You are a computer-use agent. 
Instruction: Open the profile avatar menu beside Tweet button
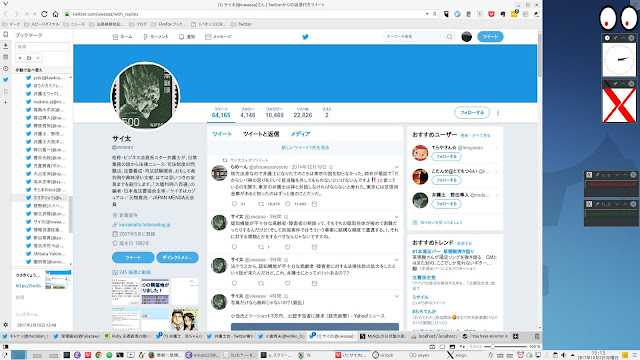point(467,37)
